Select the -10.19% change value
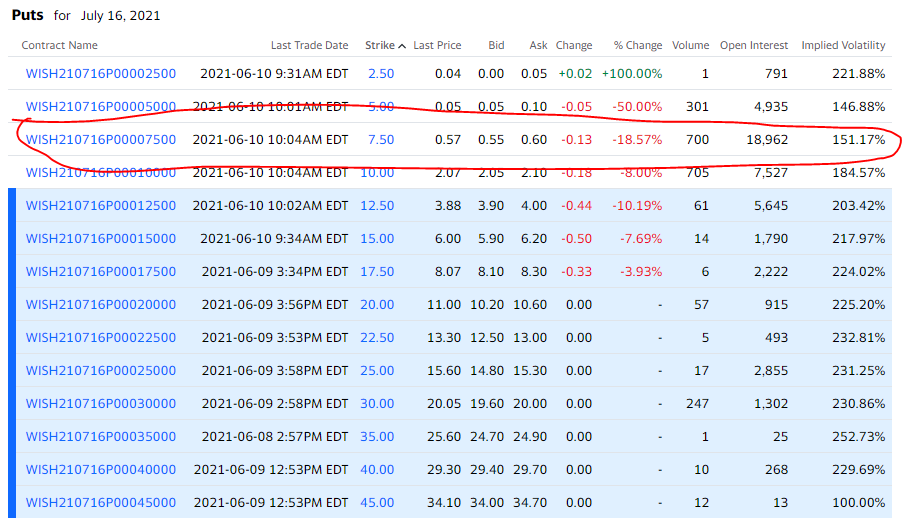Screen dimensions: 906x527 coord(637,205)
